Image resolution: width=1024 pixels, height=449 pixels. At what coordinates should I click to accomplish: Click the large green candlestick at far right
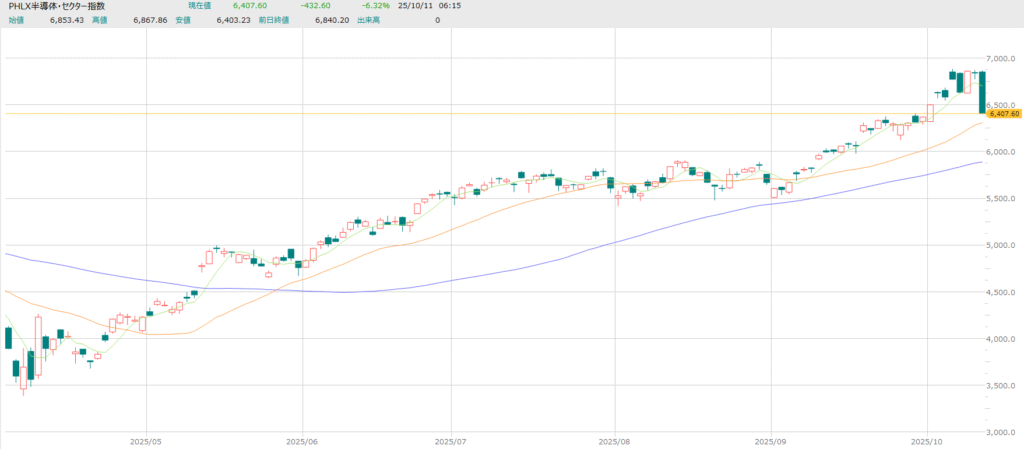[983, 92]
